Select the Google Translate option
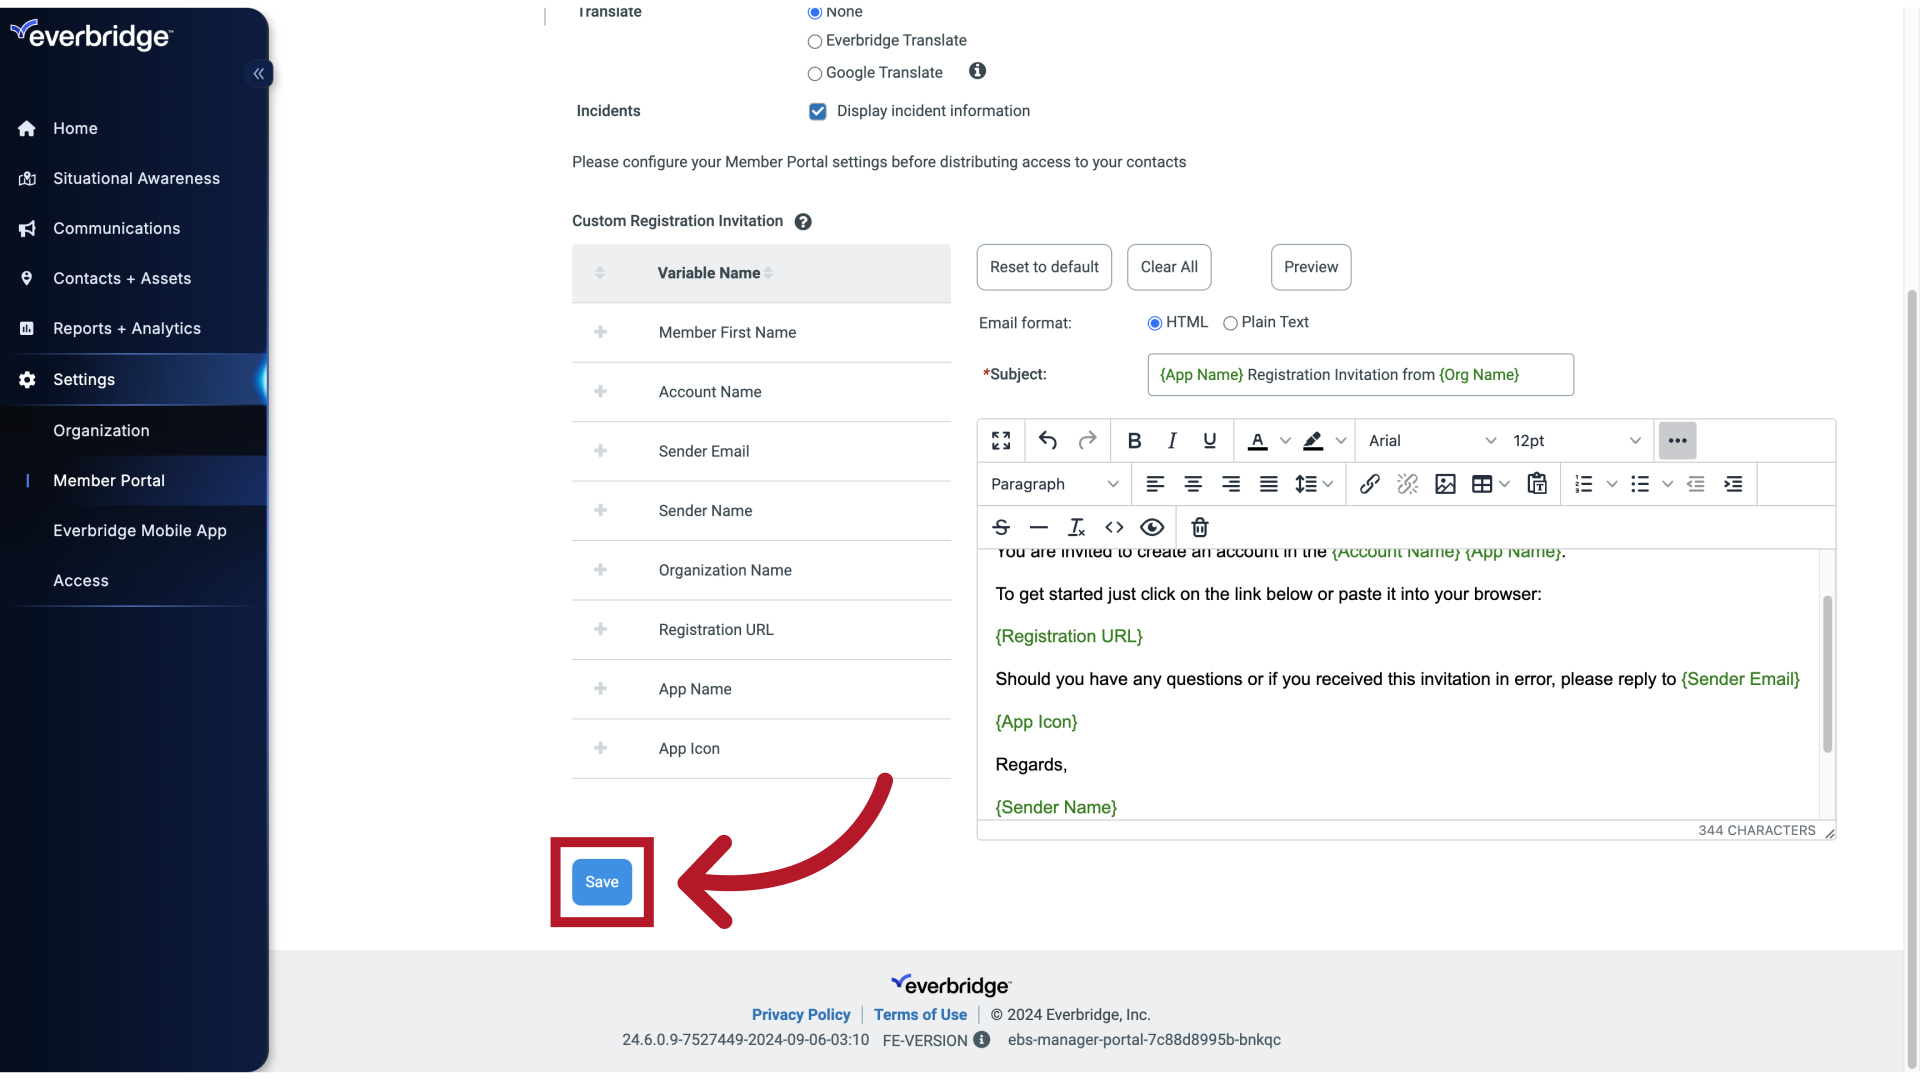The image size is (1920, 1080). coord(815,73)
